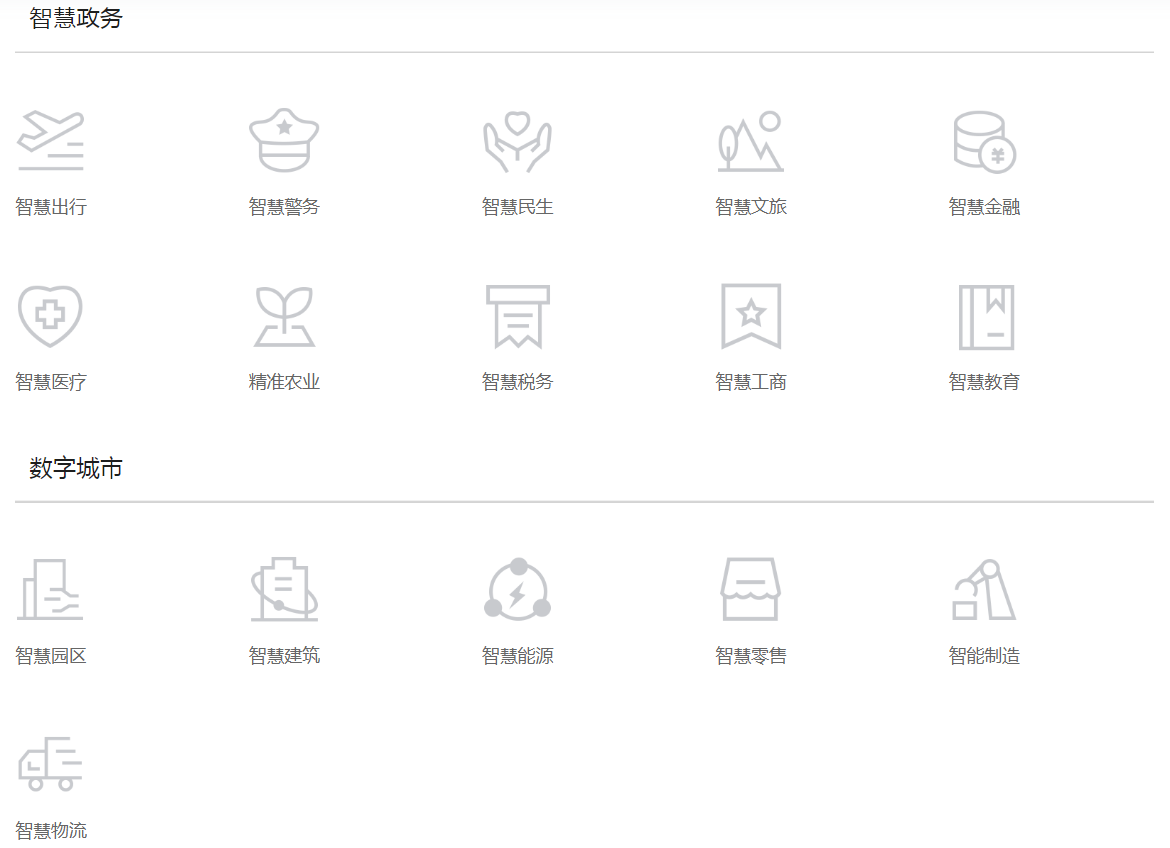The image size is (1170, 848).
Task: Click the airplane icon for 智慧出行
Action: pos(51,141)
